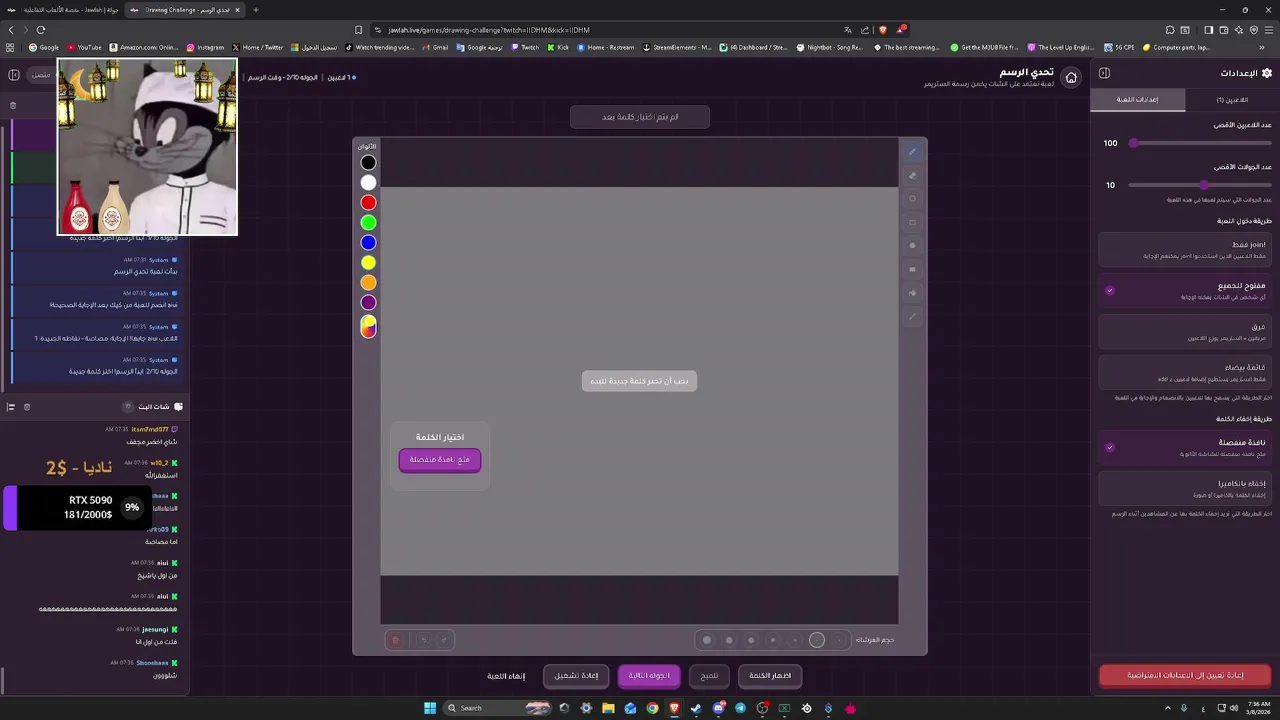Choose the black color swatch
The width and height of the screenshot is (1280, 720).
tap(369, 162)
